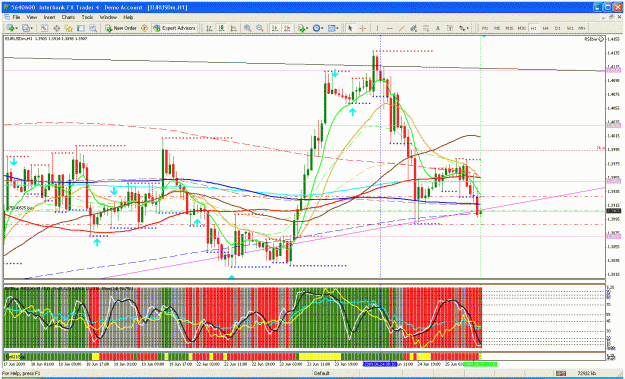Open the File menu
This screenshot has height=379, width=625.
(x=16, y=17)
